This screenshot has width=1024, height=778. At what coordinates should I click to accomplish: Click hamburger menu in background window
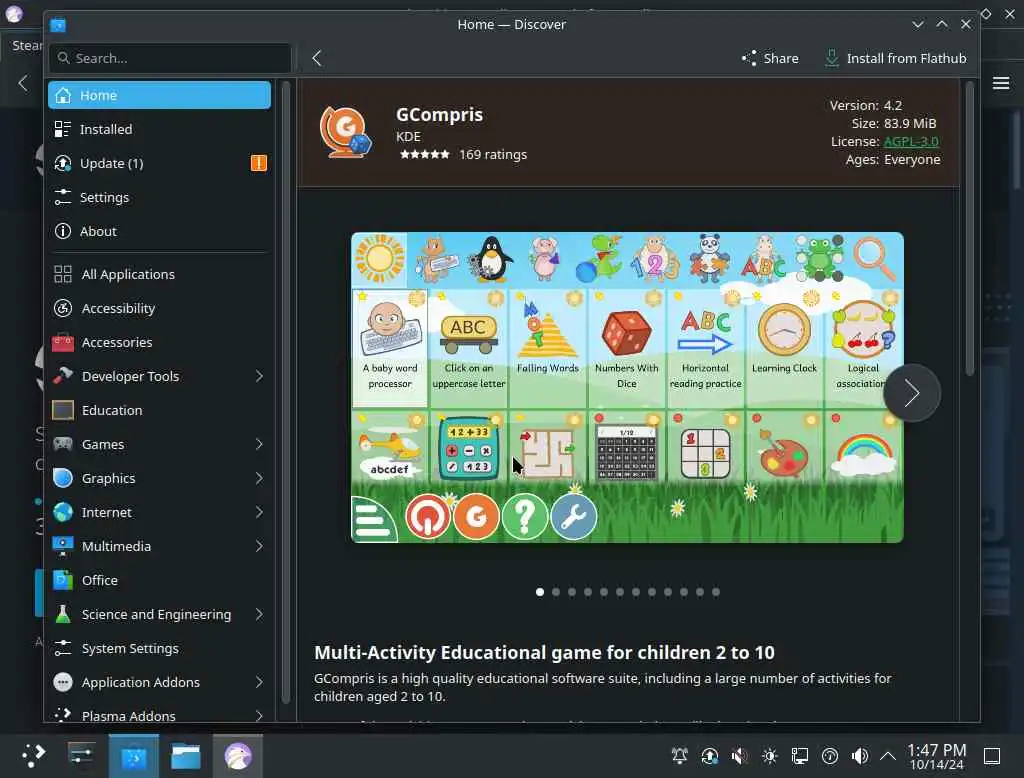1001,83
